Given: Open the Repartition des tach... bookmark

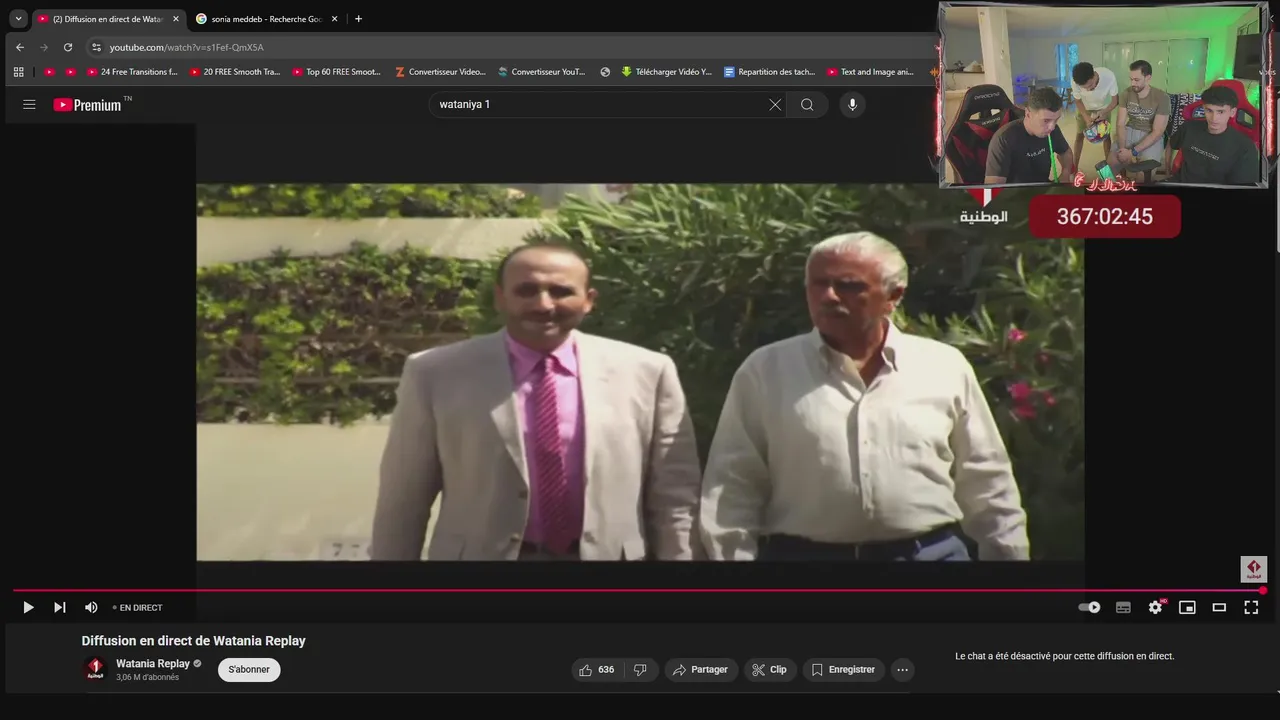Looking at the screenshot, I should coord(769,72).
